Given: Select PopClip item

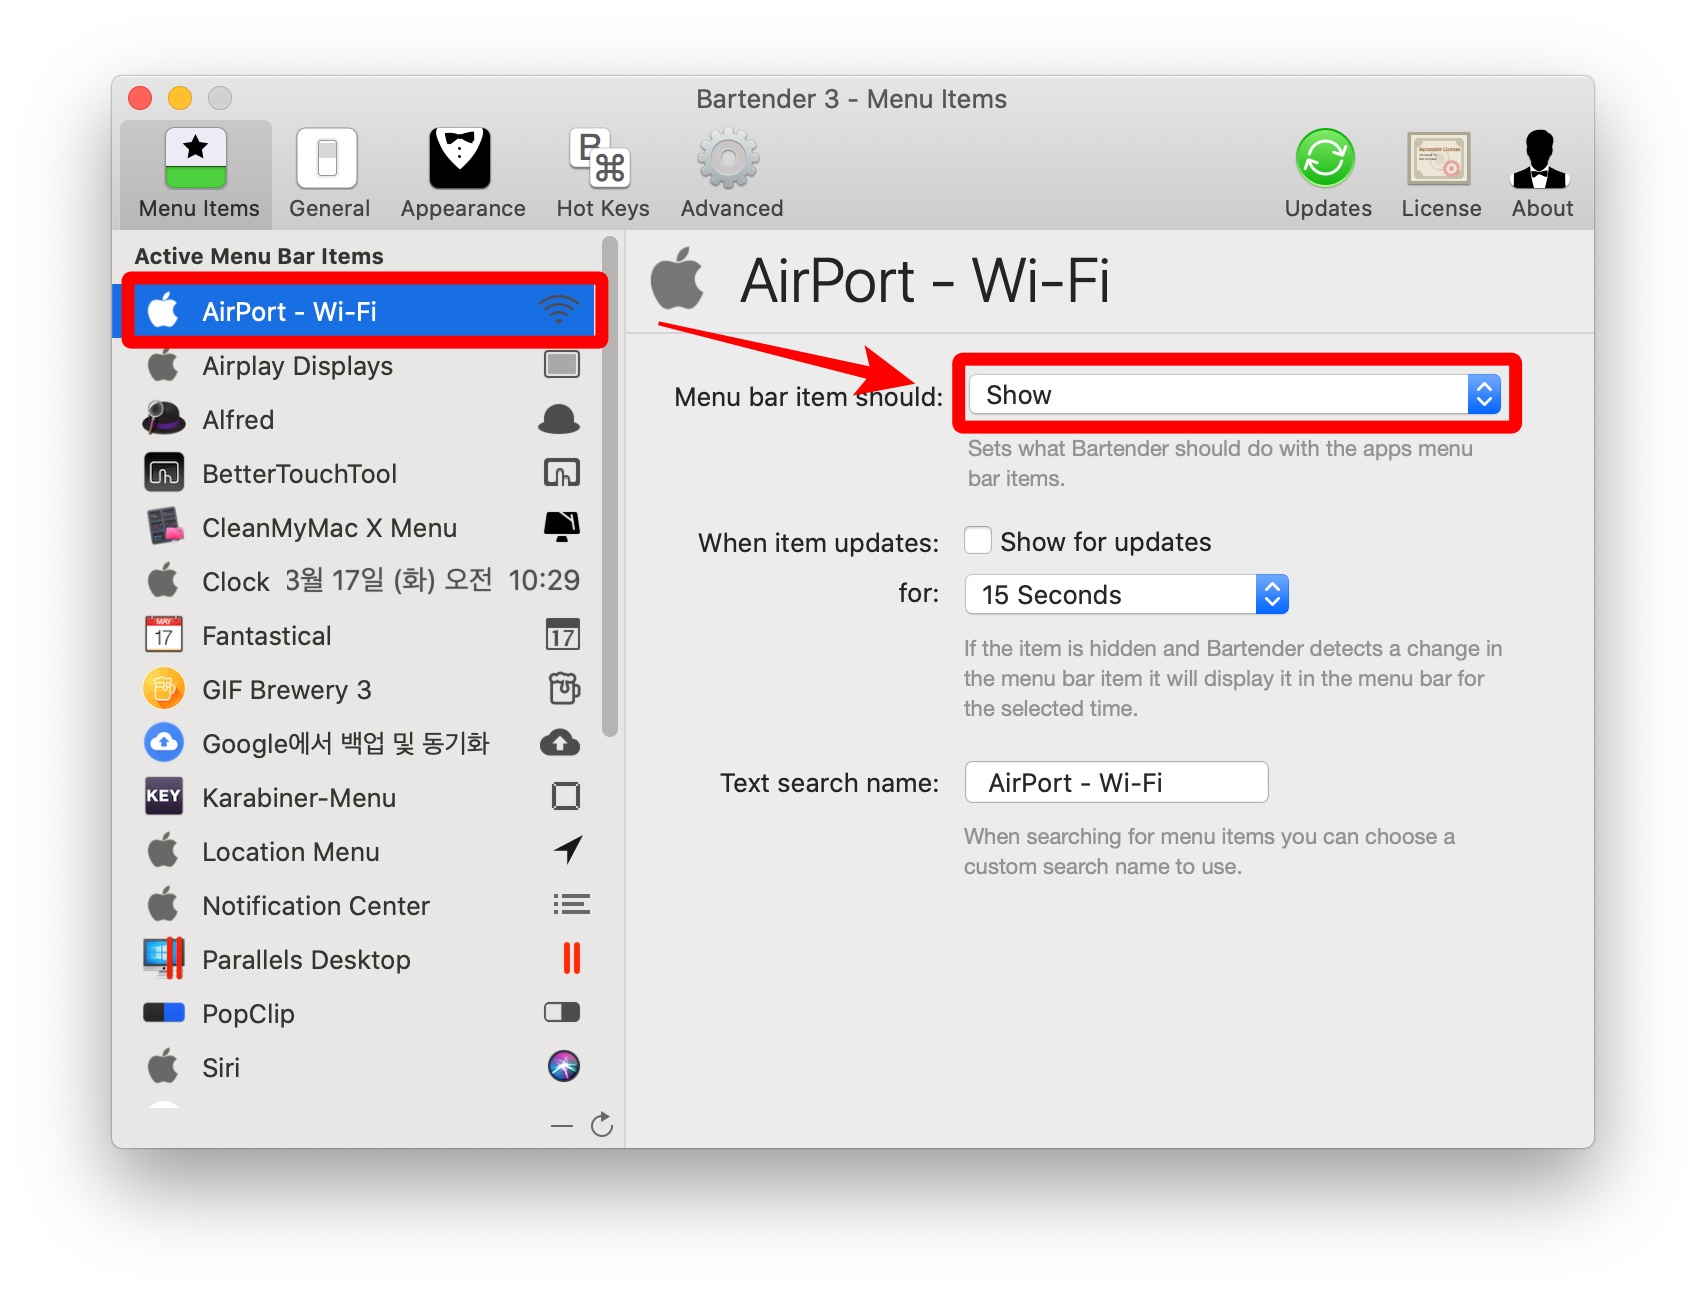Looking at the screenshot, I should [x=357, y=1013].
